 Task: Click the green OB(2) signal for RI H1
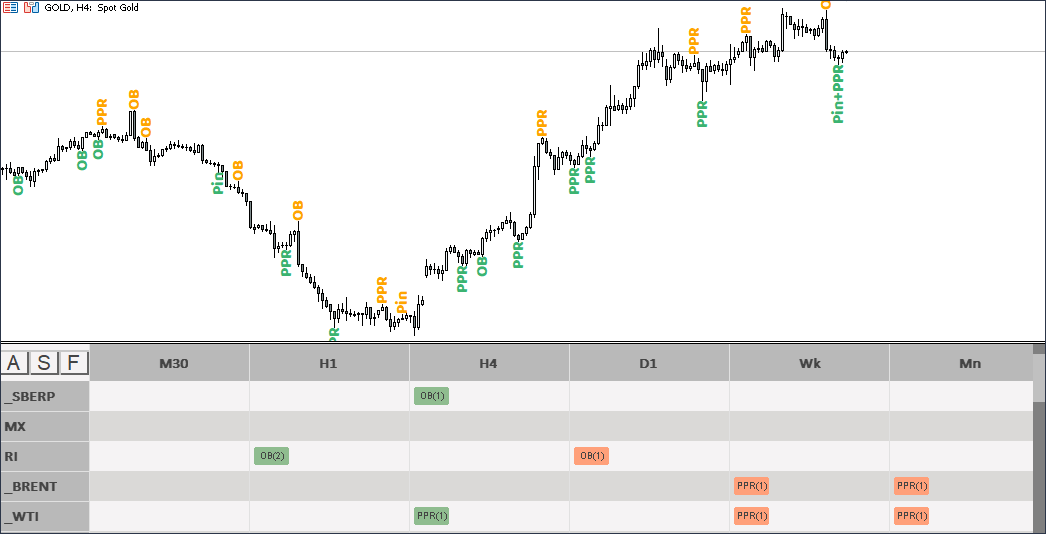click(x=271, y=456)
